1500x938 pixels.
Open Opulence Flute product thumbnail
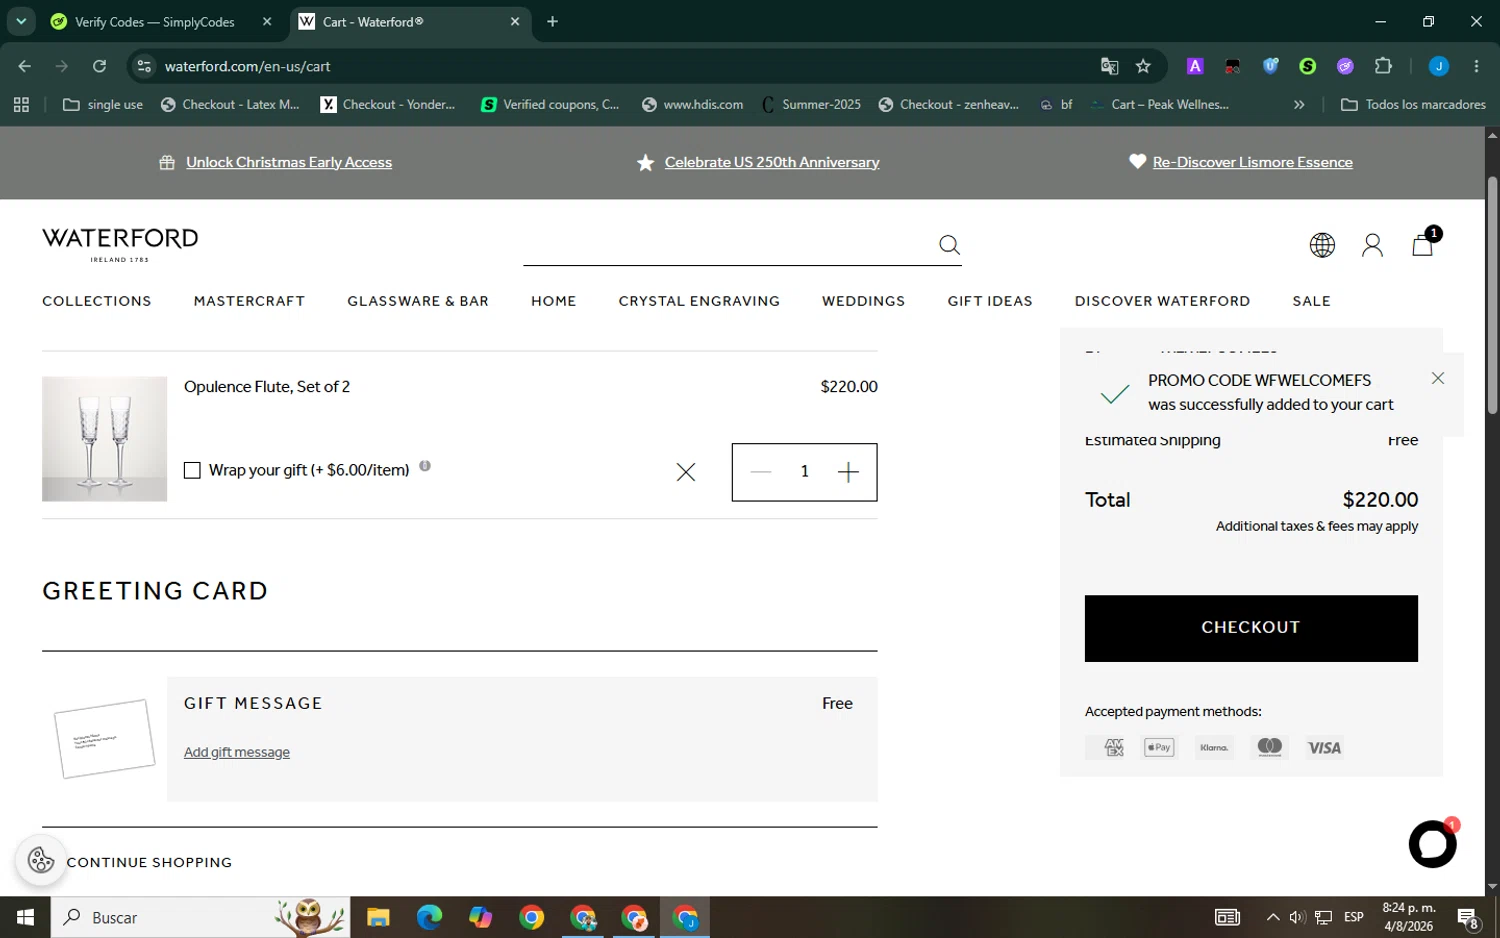coord(104,439)
